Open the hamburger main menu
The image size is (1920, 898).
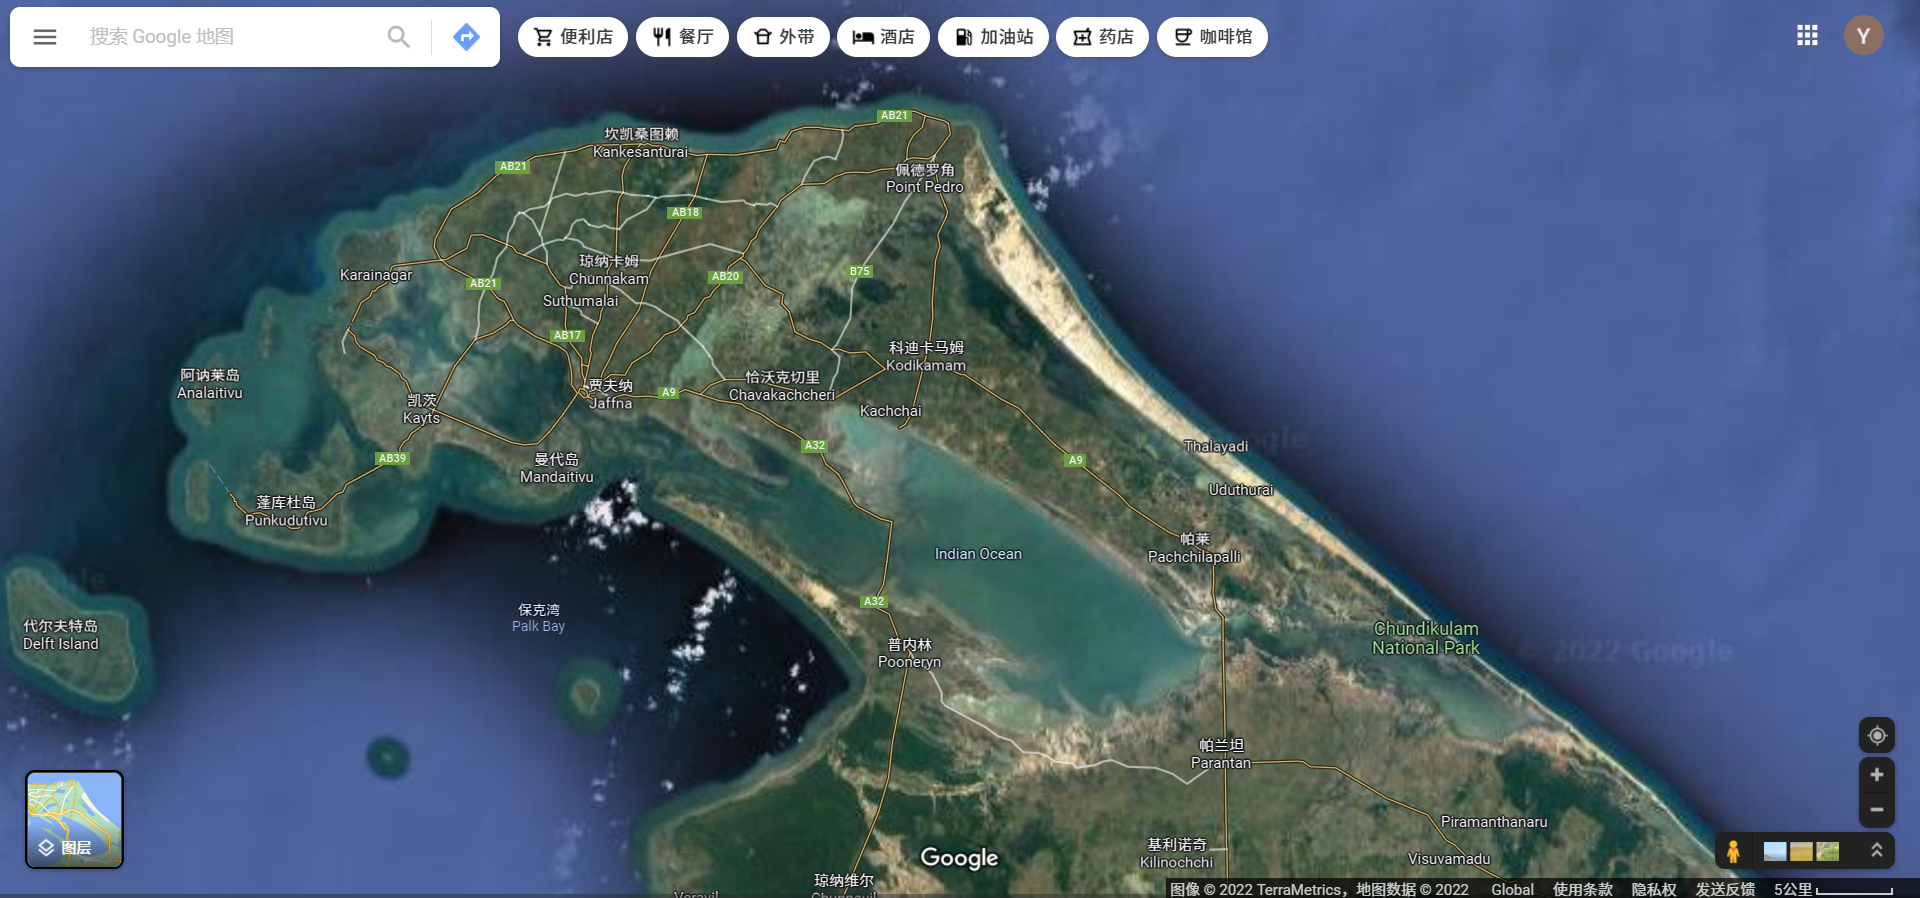click(x=45, y=37)
